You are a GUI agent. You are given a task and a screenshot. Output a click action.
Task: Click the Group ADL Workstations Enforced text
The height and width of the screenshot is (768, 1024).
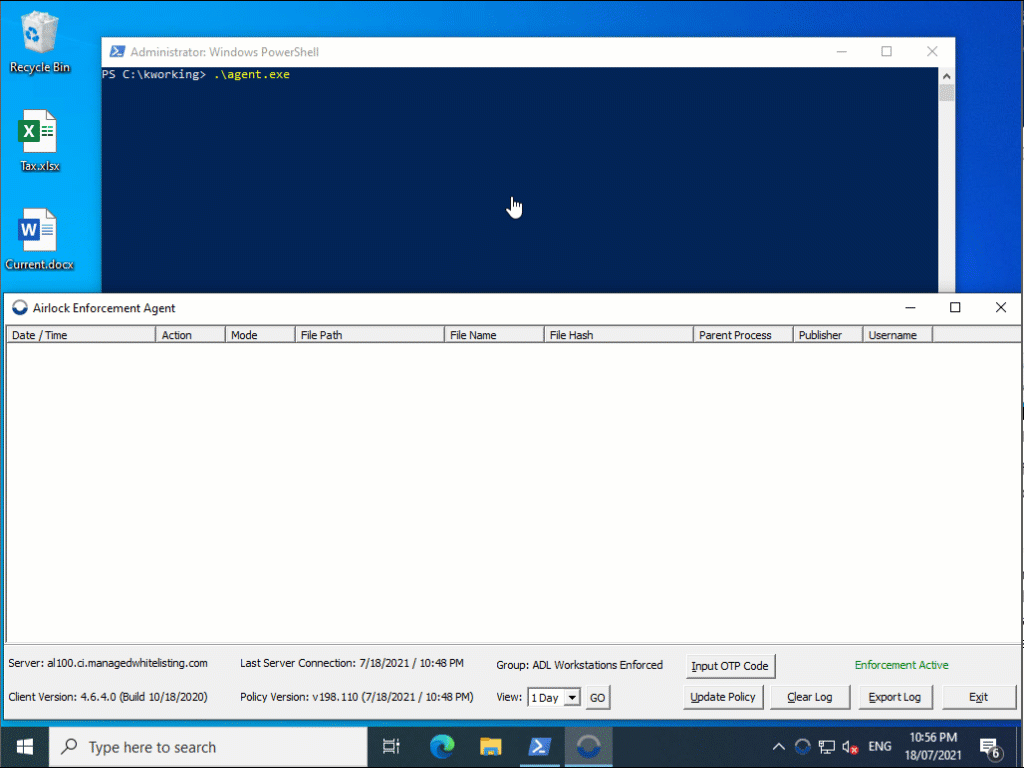(579, 665)
